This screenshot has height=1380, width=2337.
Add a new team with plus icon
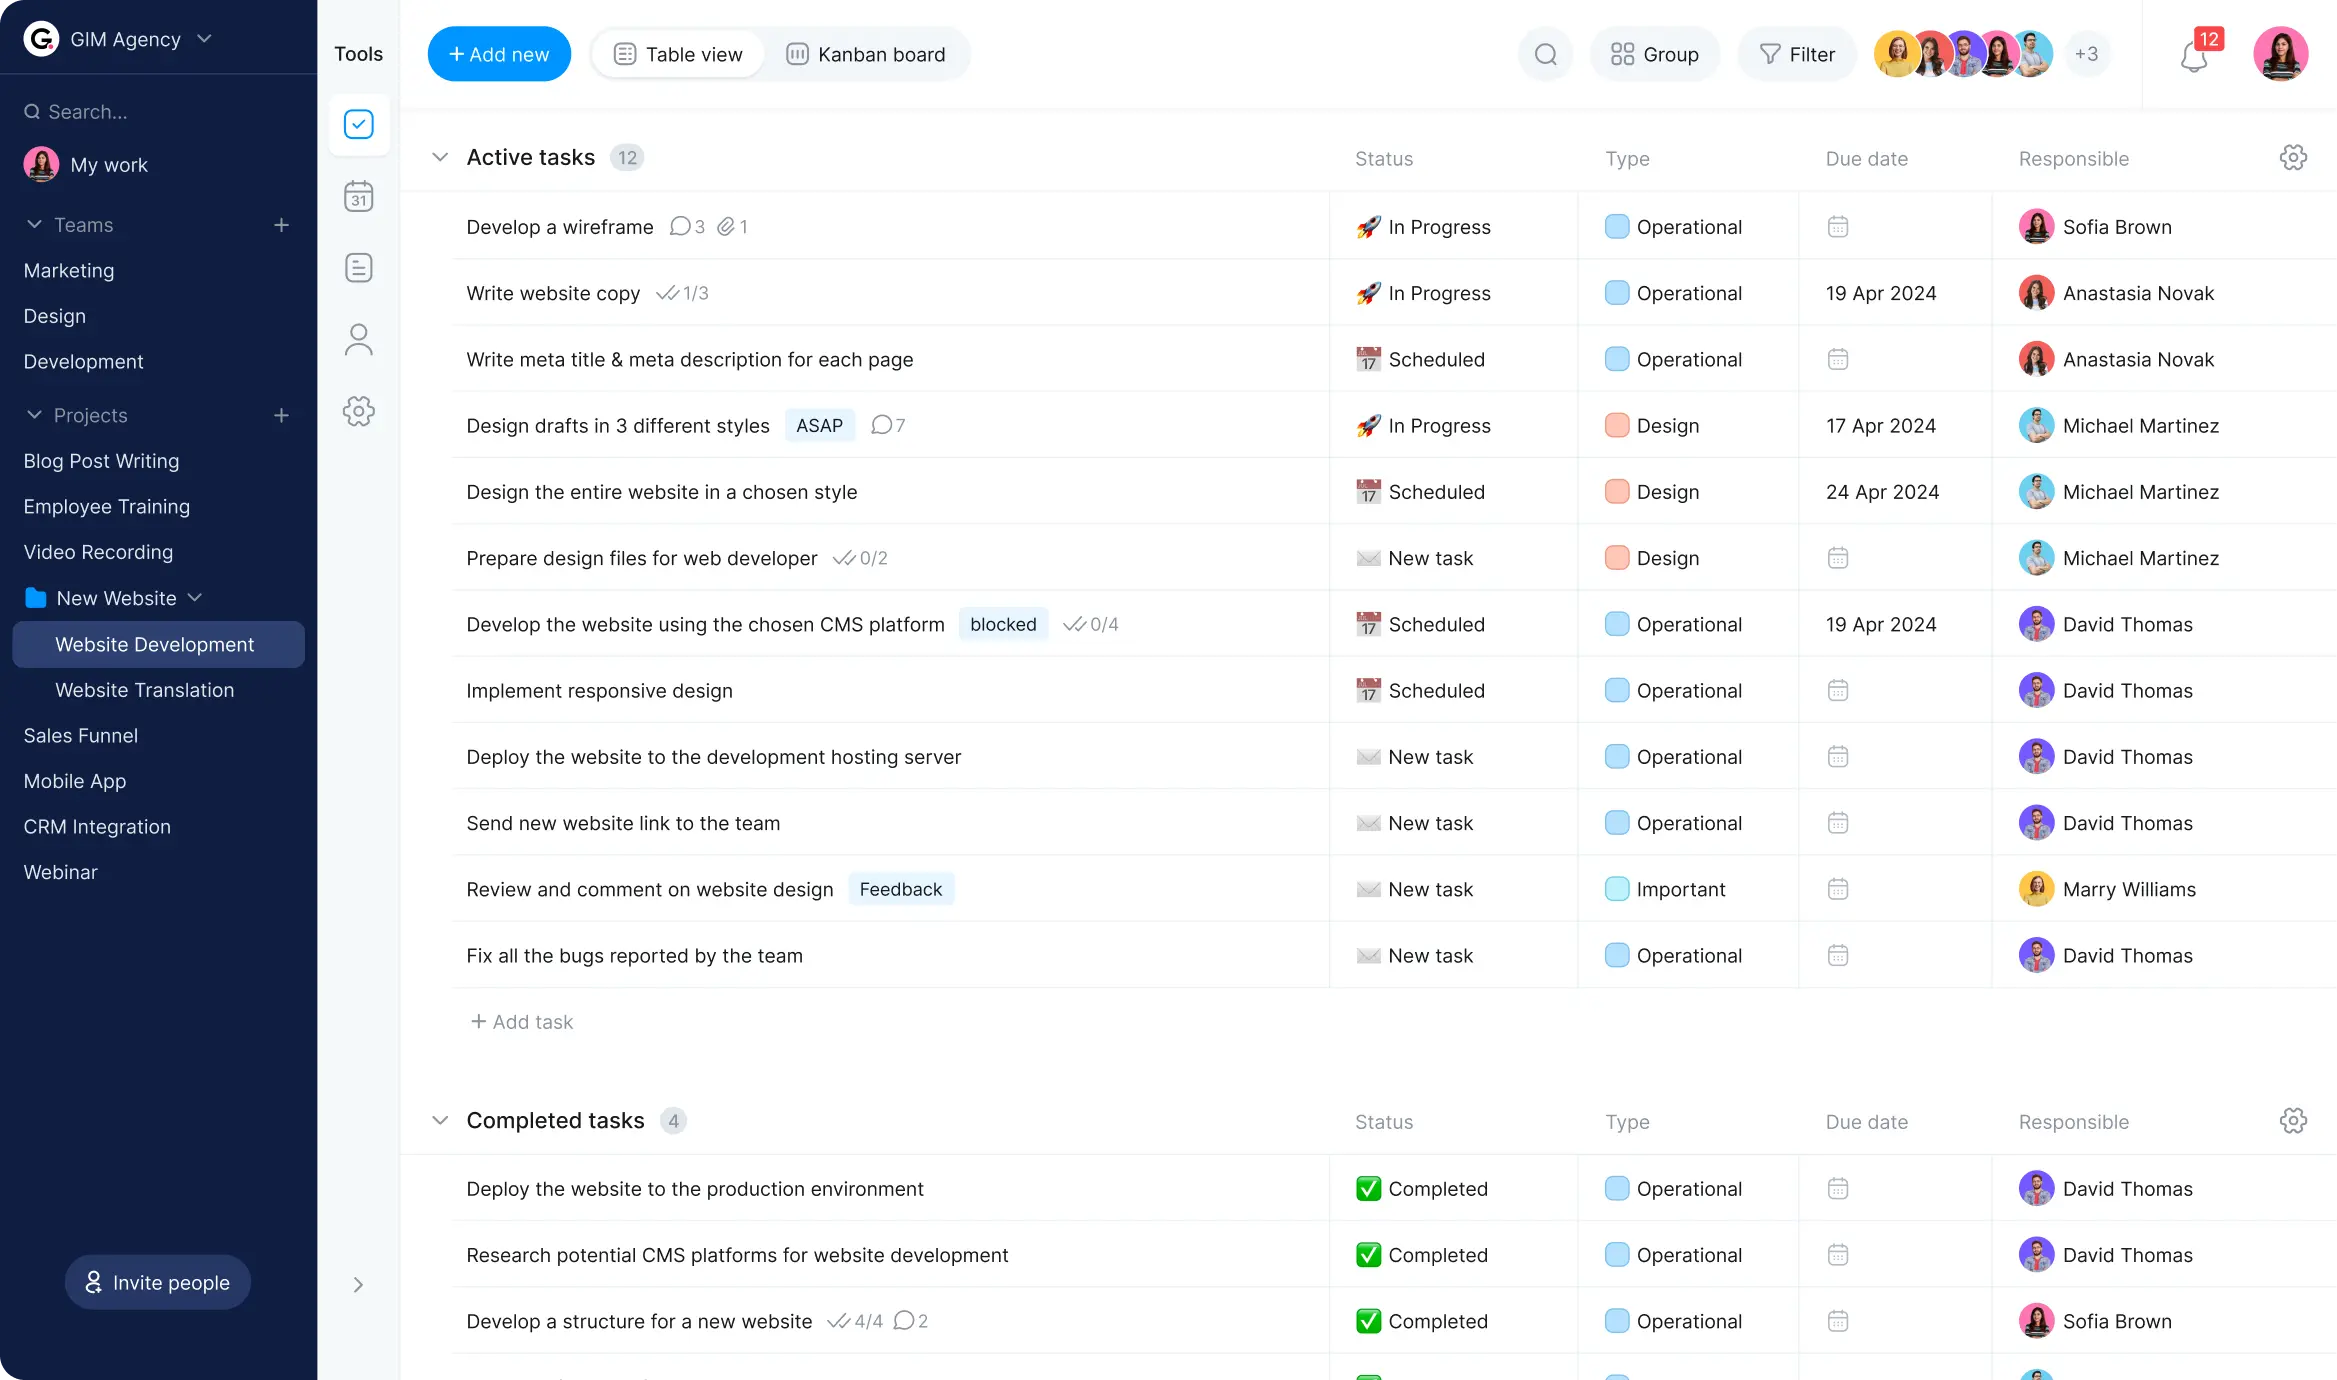(x=281, y=225)
